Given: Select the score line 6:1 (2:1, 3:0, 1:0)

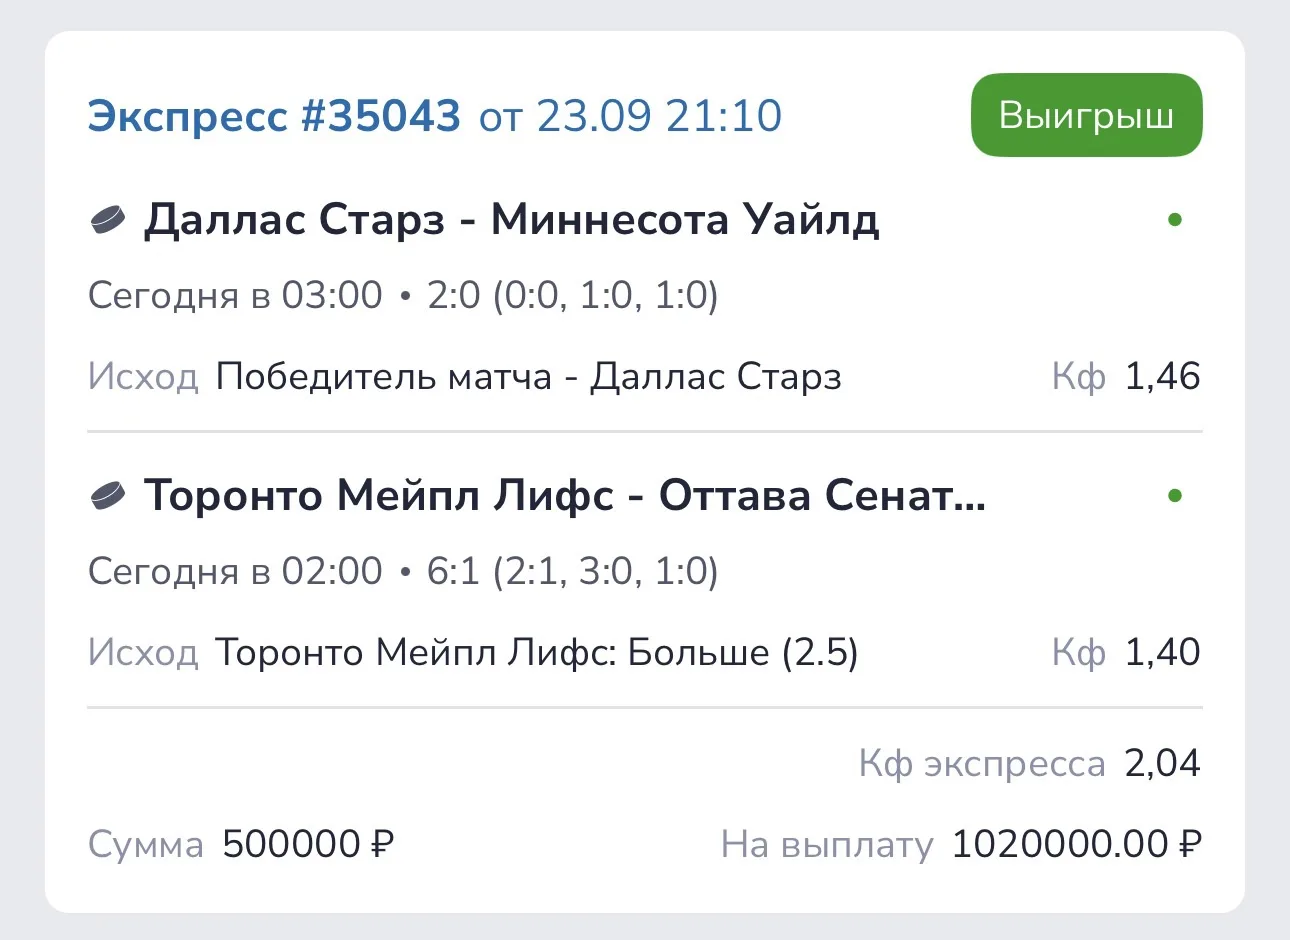Looking at the screenshot, I should pos(573,572).
